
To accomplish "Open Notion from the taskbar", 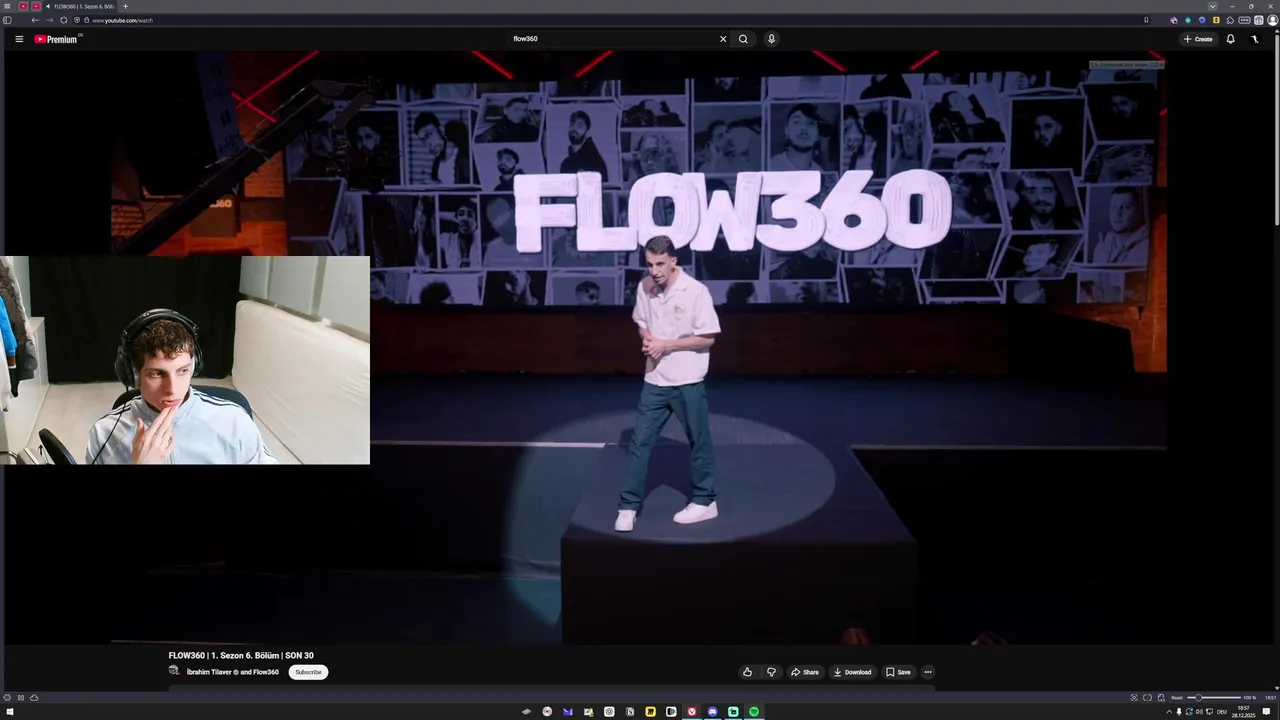I will pyautogui.click(x=630, y=711).
